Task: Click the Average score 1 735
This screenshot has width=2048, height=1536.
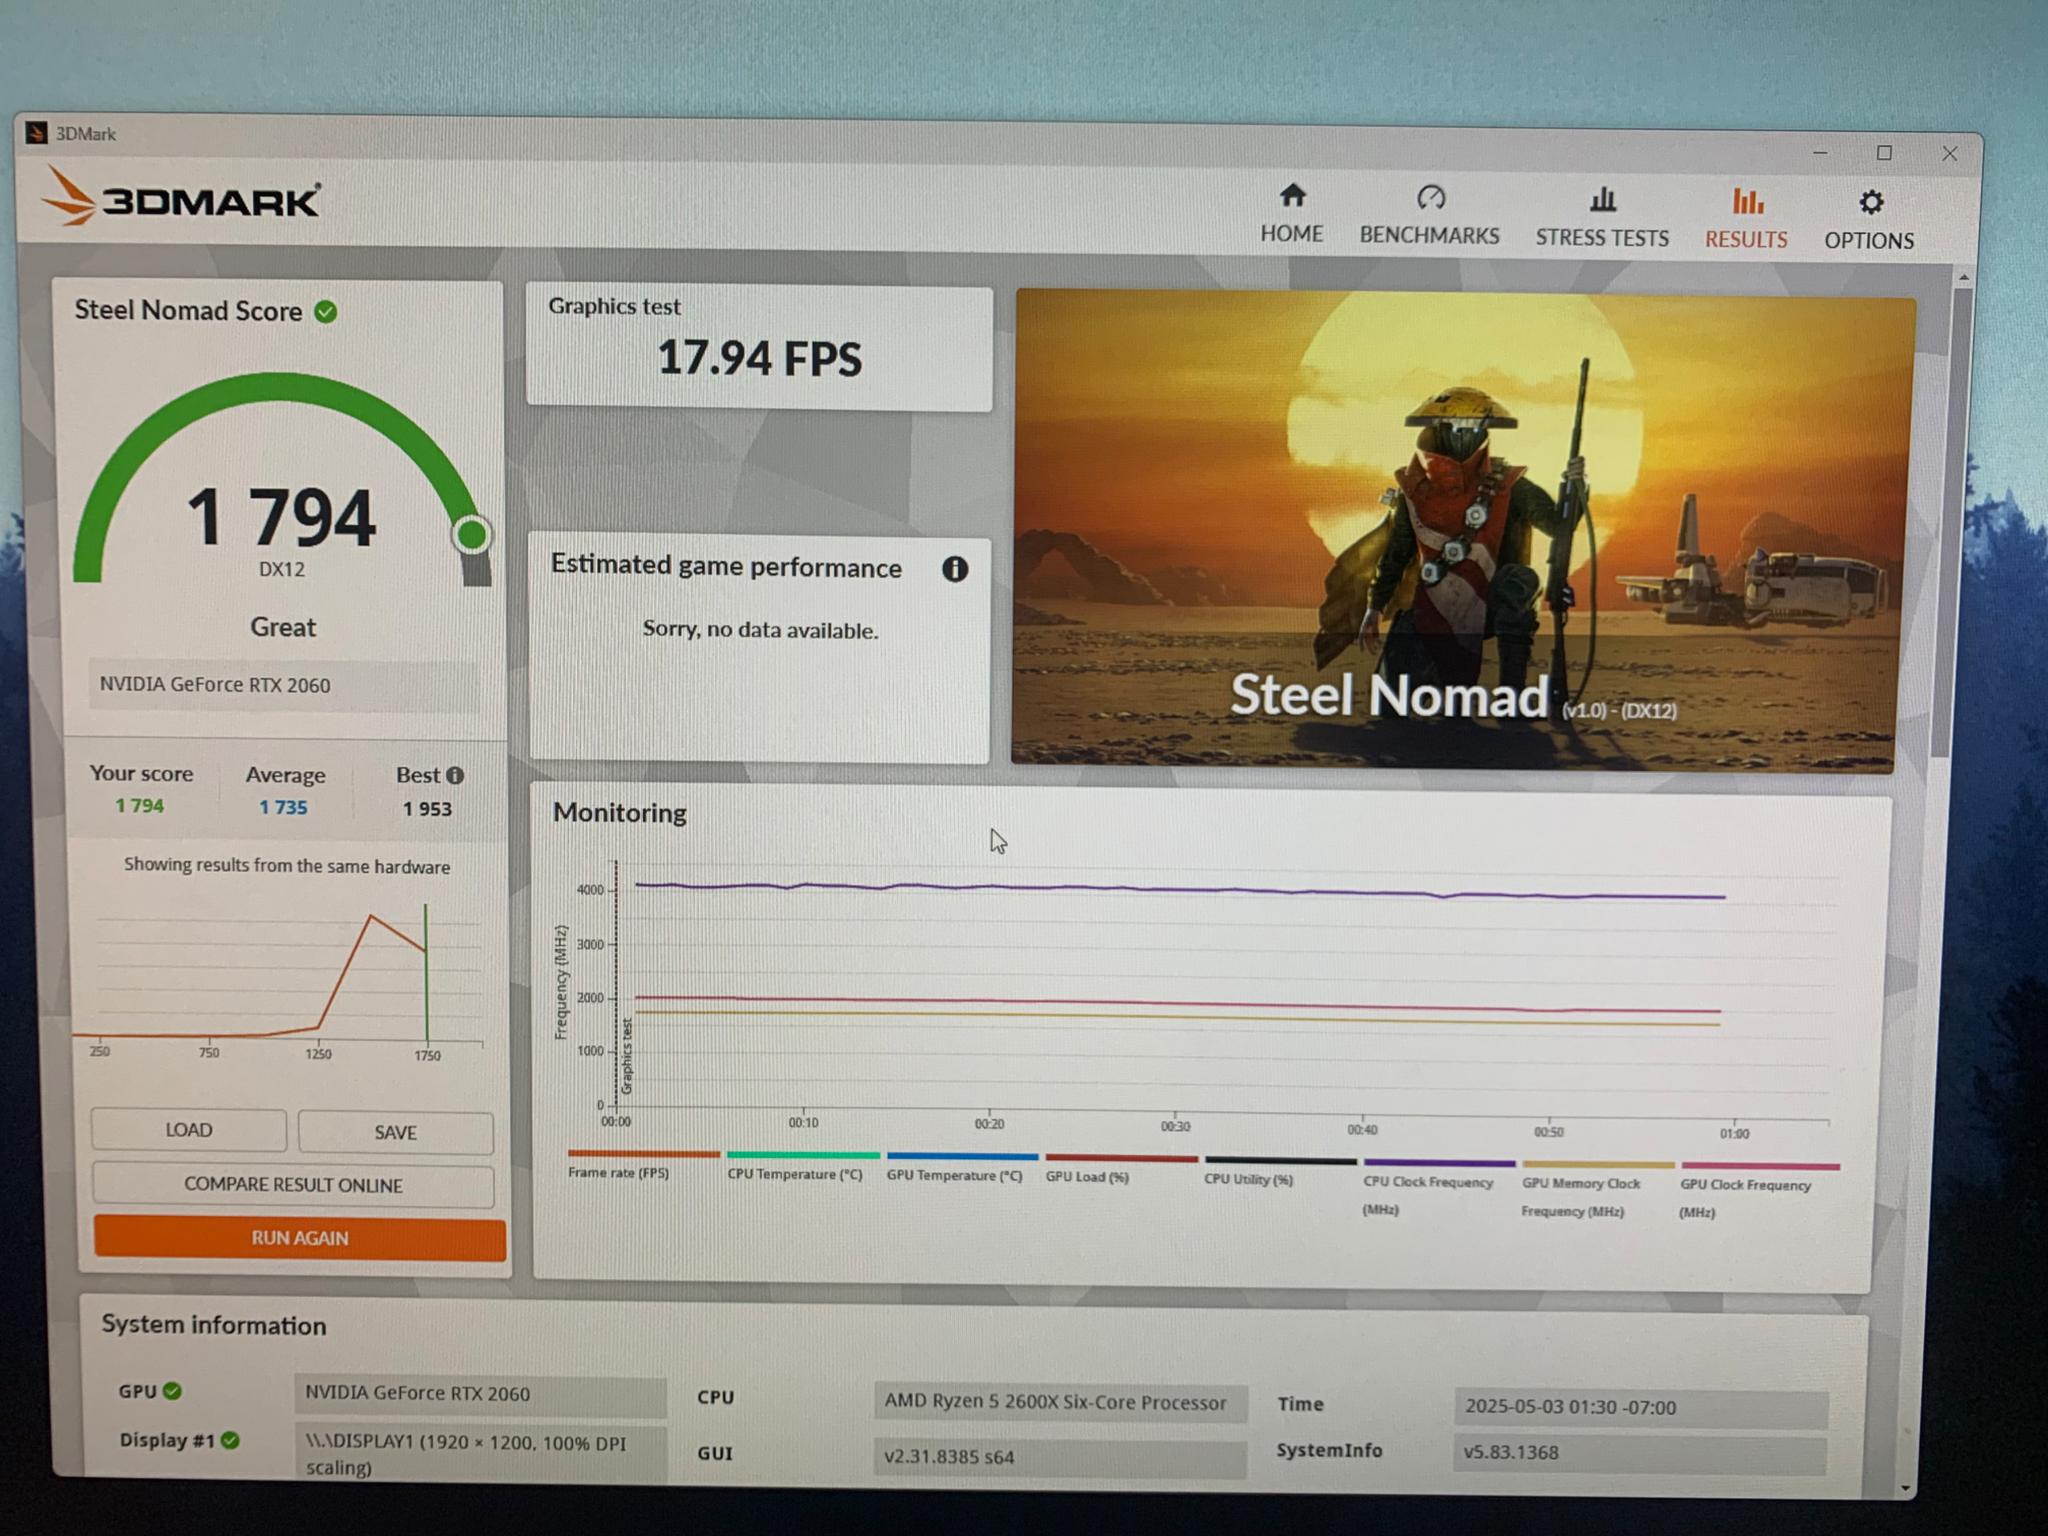Action: click(x=283, y=807)
